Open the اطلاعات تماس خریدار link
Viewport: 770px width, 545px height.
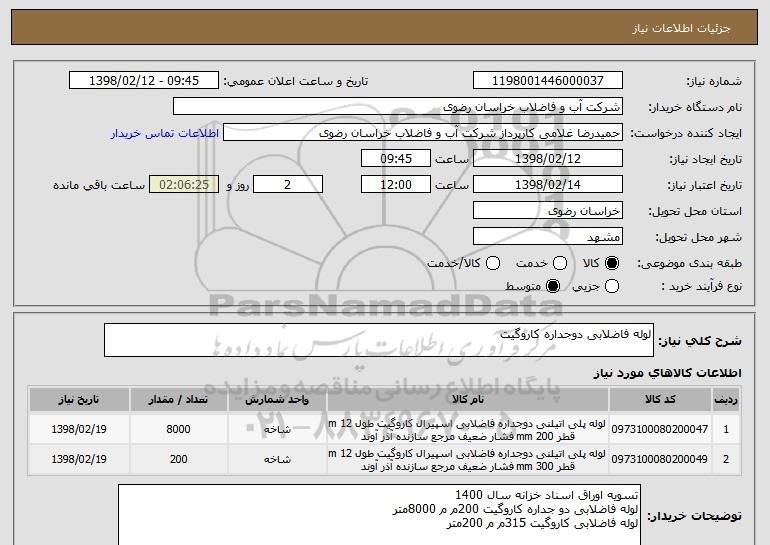(165, 133)
